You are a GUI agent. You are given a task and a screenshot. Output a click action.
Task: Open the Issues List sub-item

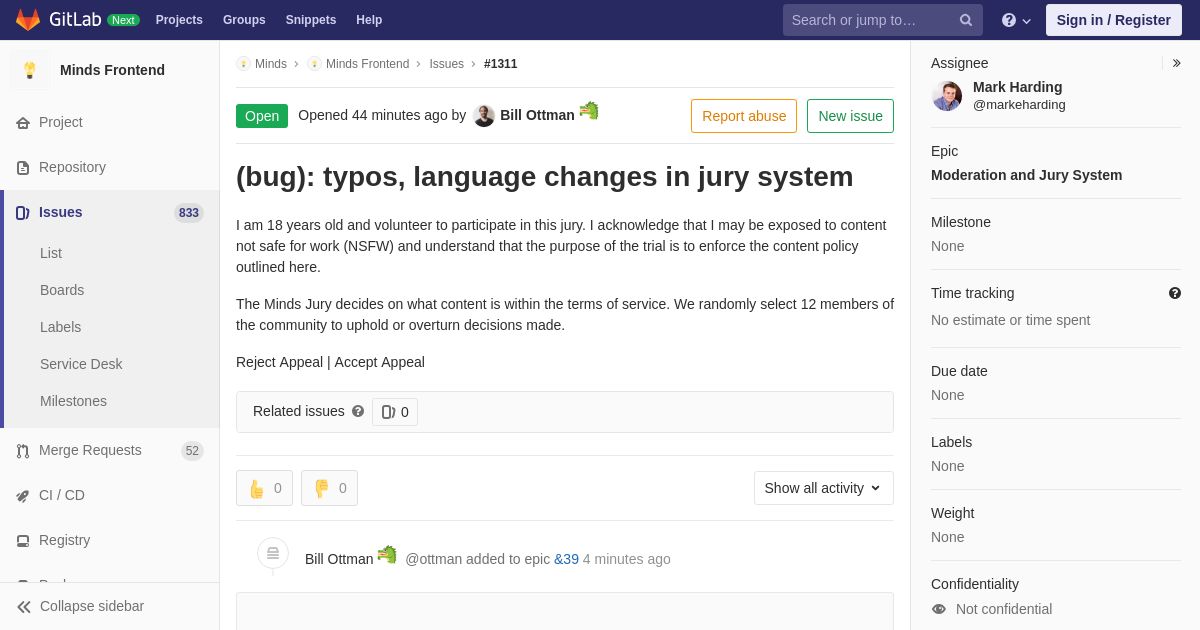51,253
